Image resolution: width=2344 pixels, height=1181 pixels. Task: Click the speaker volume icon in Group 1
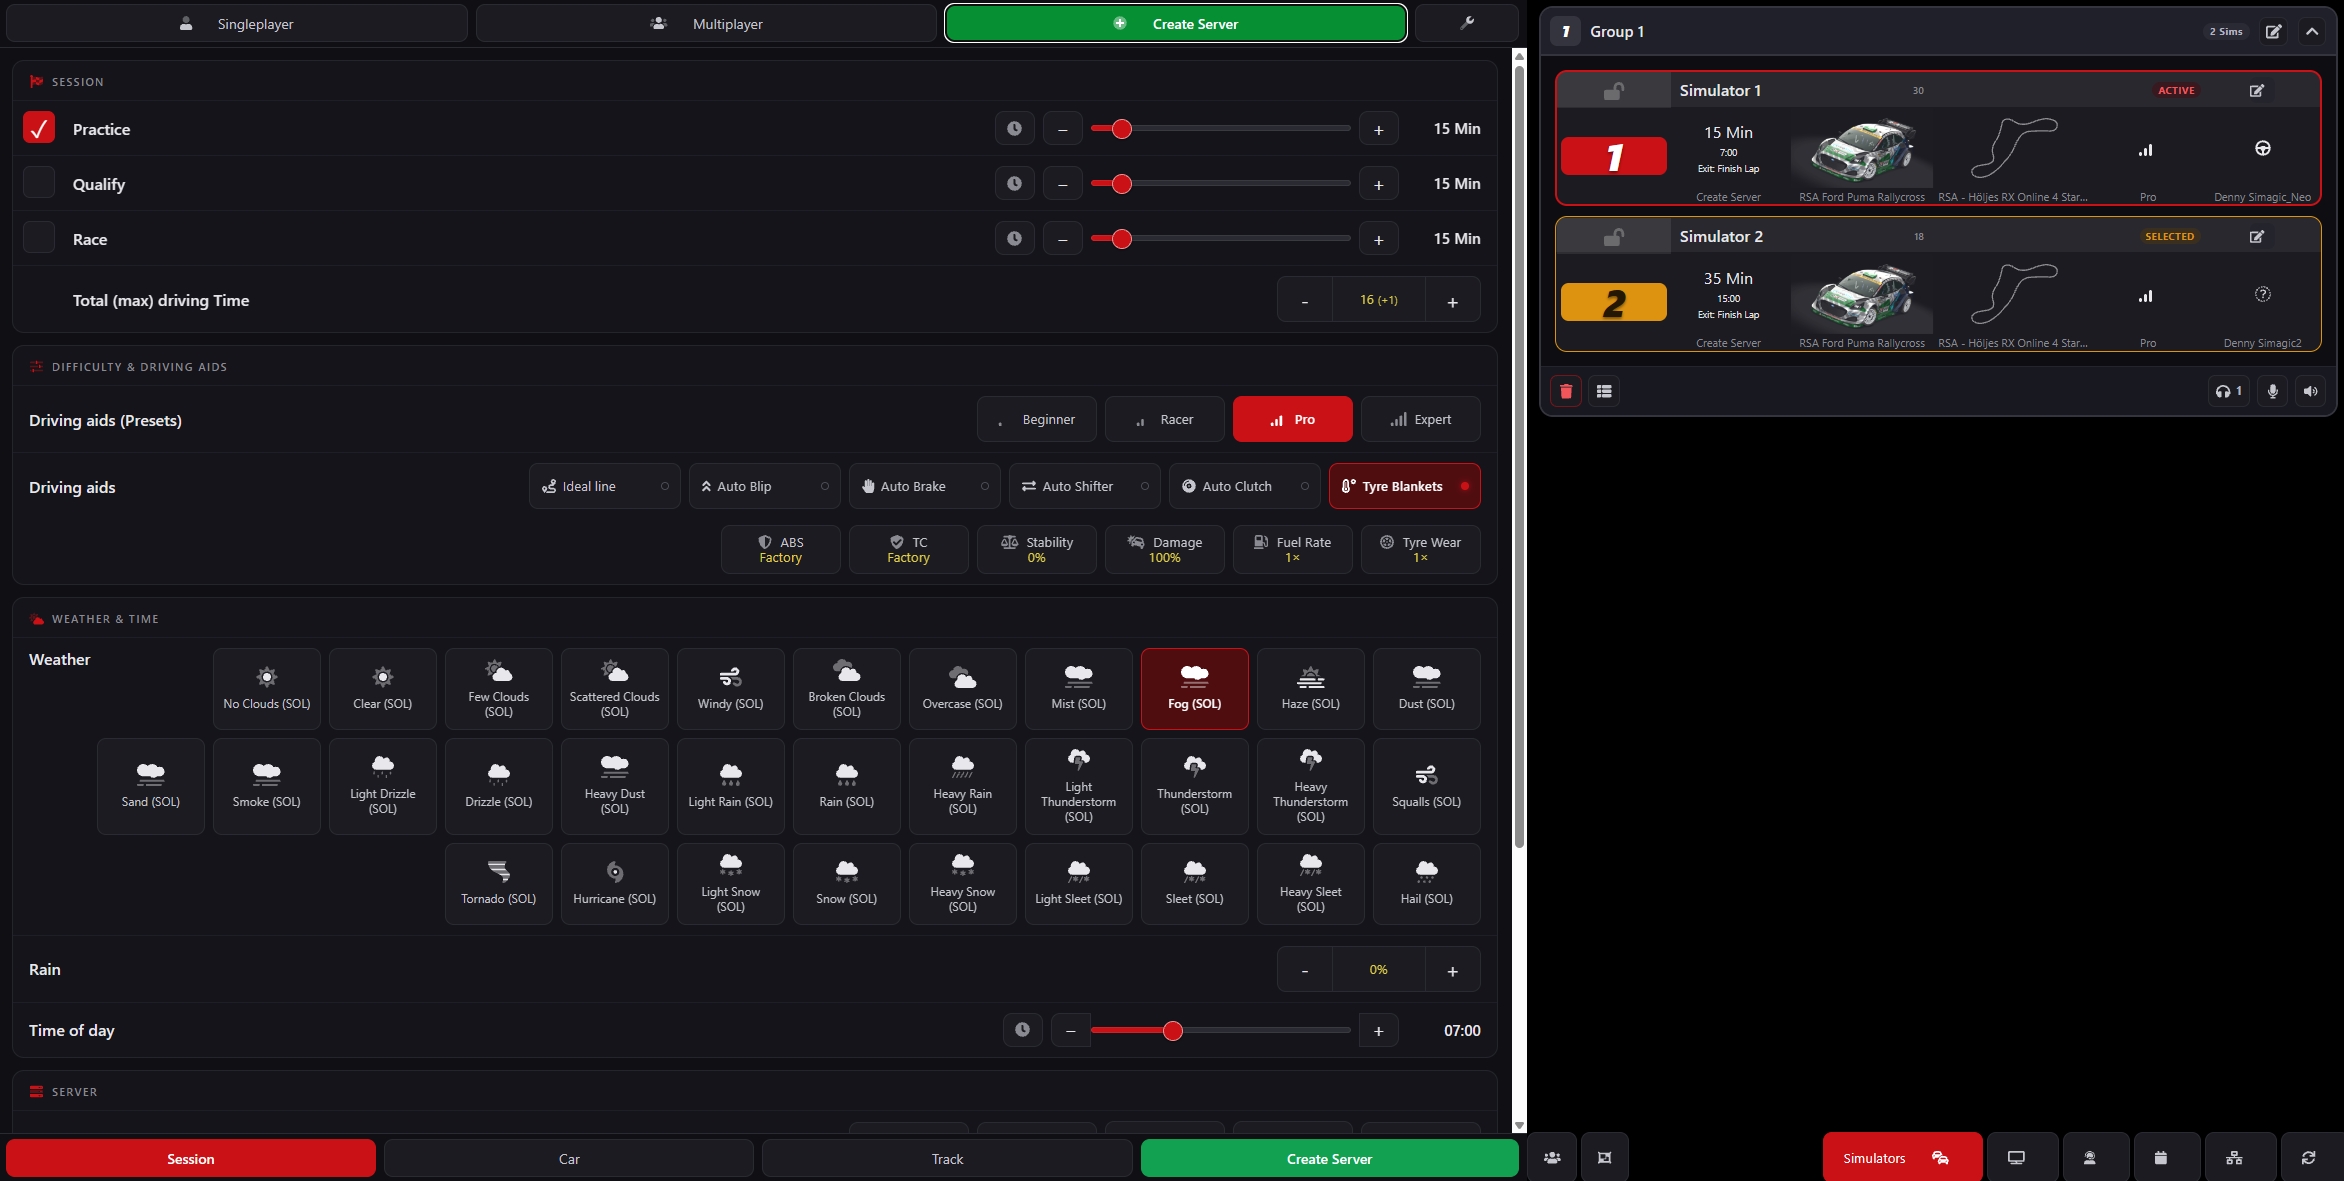click(2311, 391)
